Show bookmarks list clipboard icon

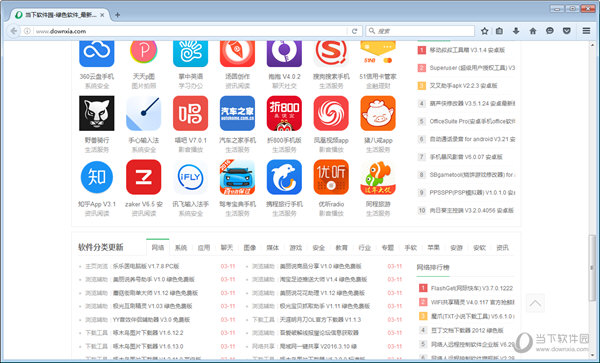coord(499,31)
